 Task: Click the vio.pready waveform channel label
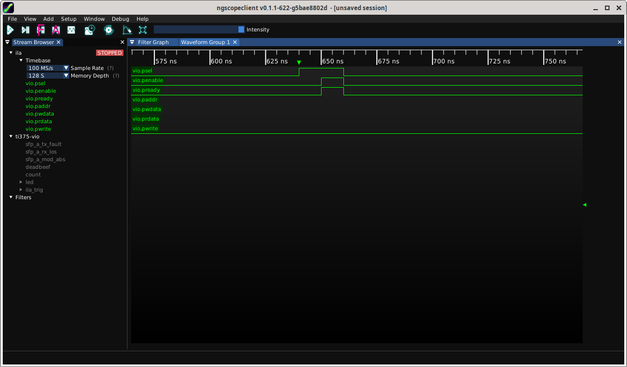[x=146, y=90]
